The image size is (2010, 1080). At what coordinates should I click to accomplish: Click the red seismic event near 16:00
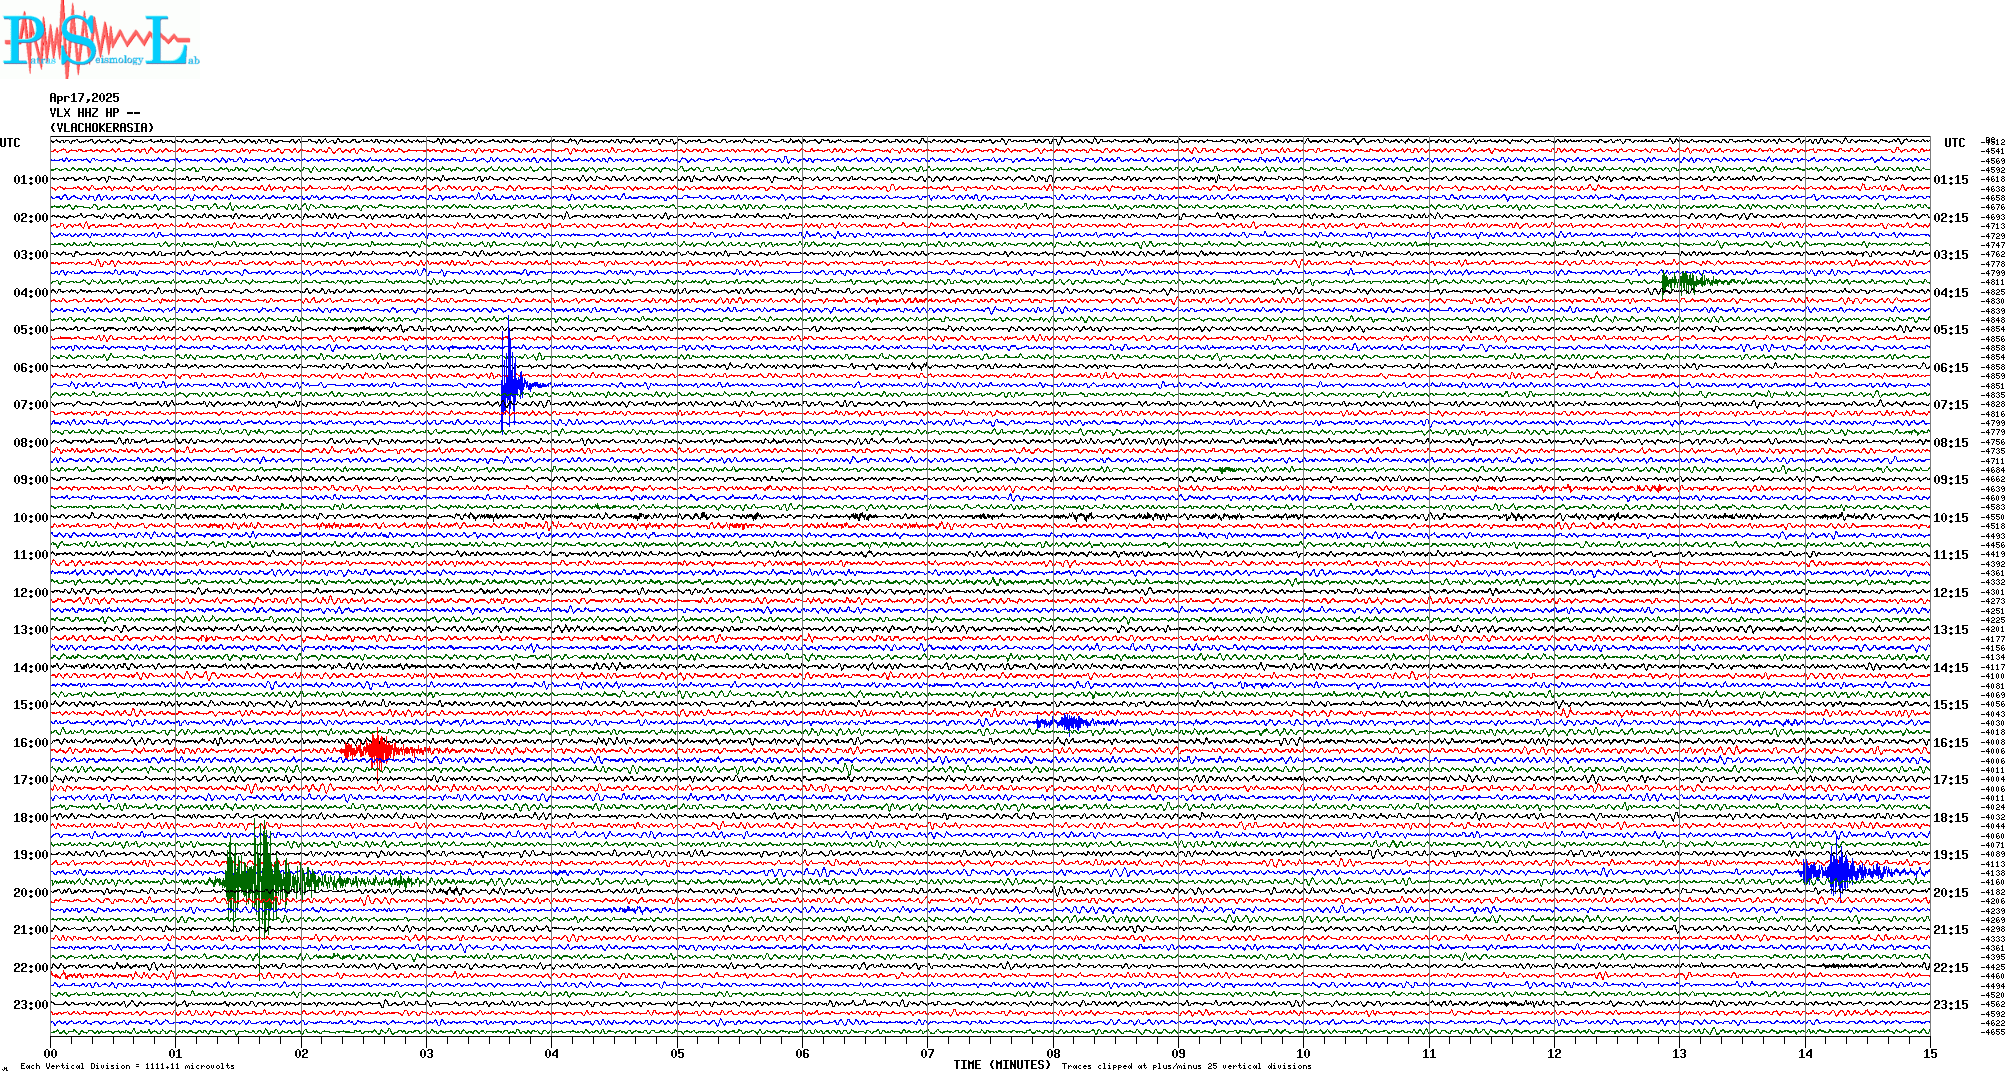(378, 749)
